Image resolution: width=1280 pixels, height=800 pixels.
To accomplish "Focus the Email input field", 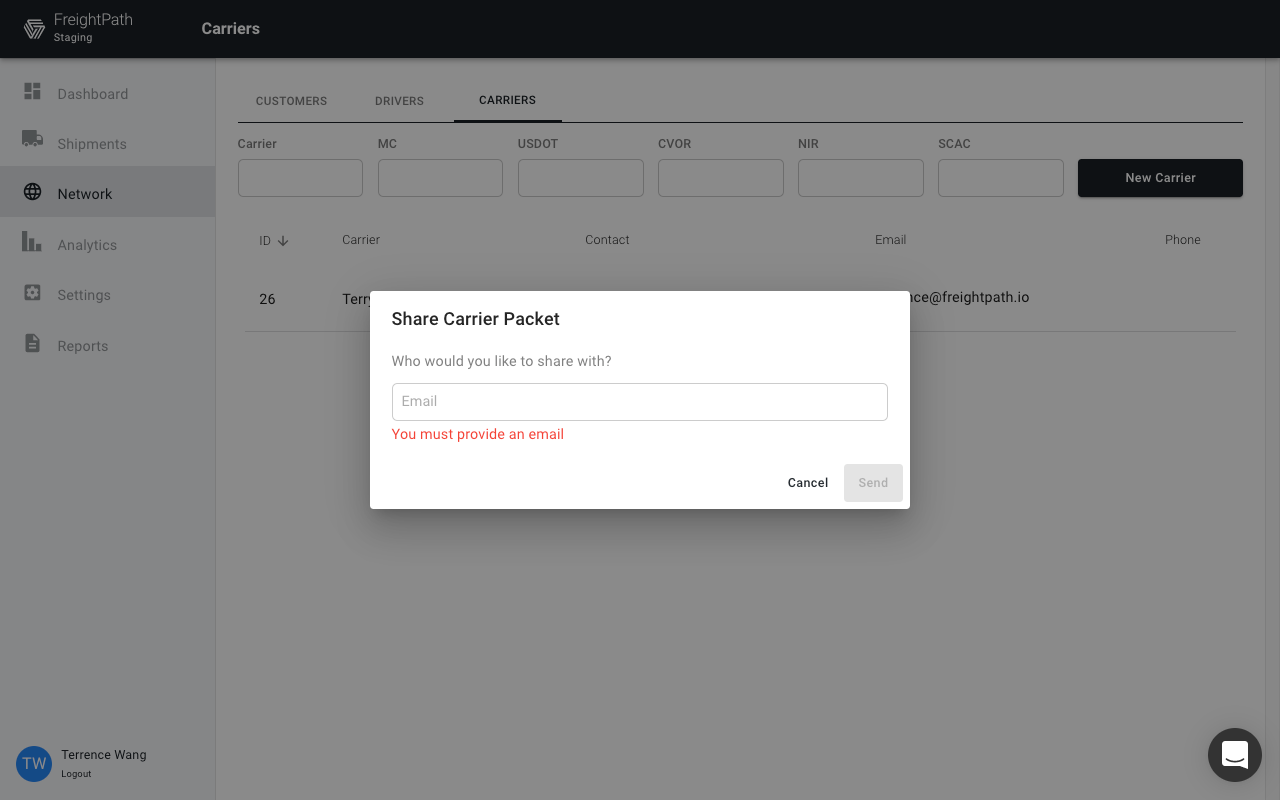I will point(639,402).
